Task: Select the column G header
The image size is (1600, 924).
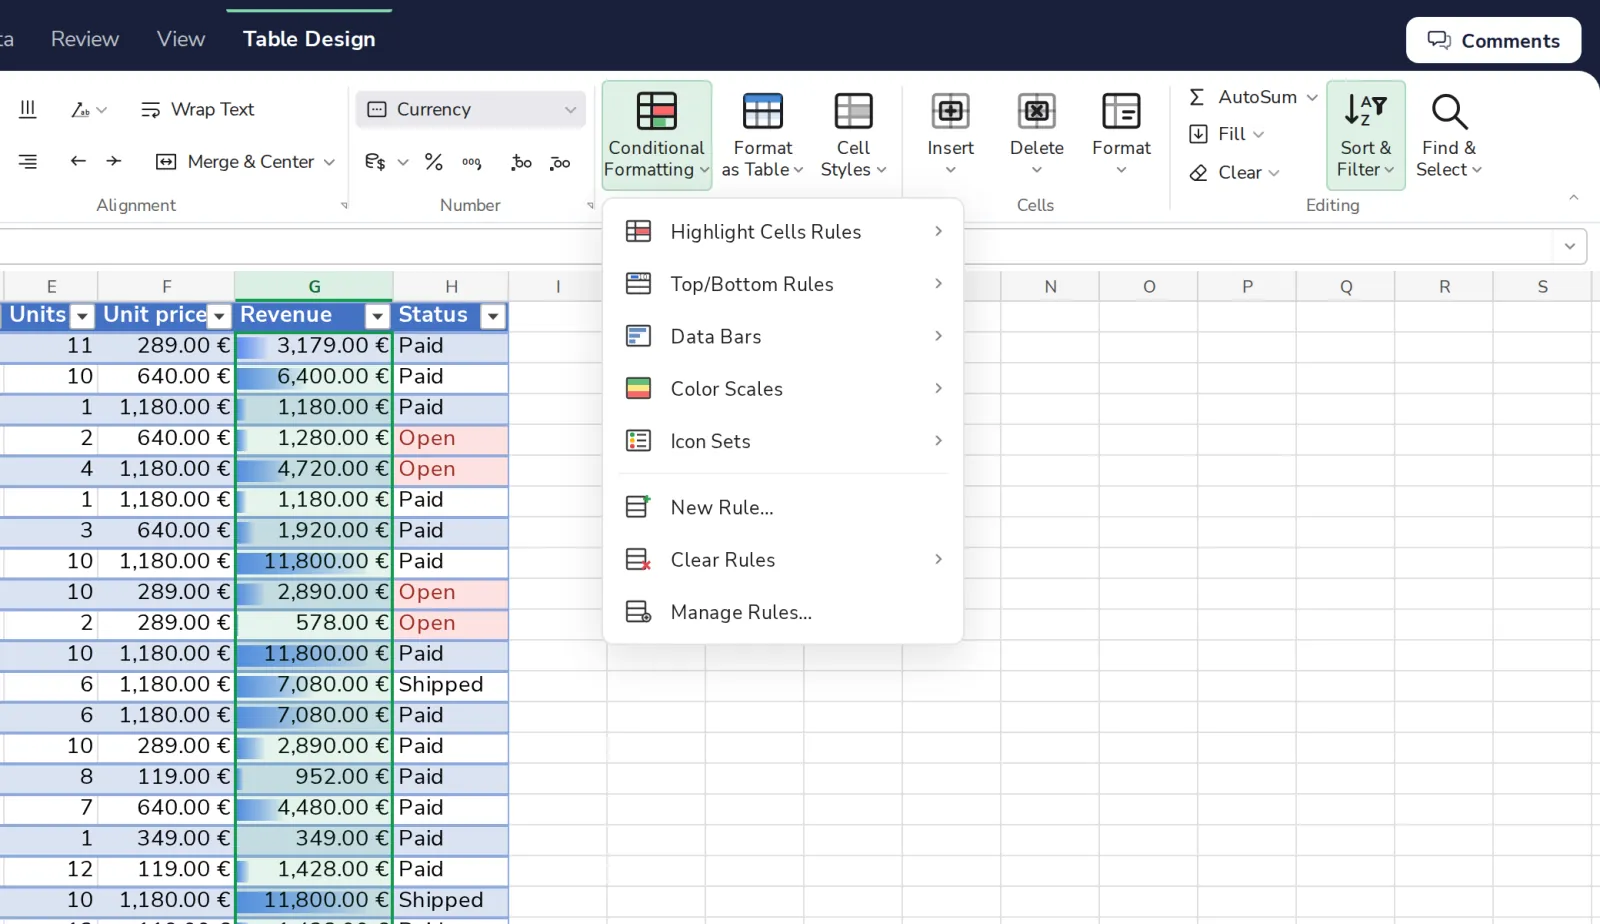Action: pyautogui.click(x=314, y=286)
